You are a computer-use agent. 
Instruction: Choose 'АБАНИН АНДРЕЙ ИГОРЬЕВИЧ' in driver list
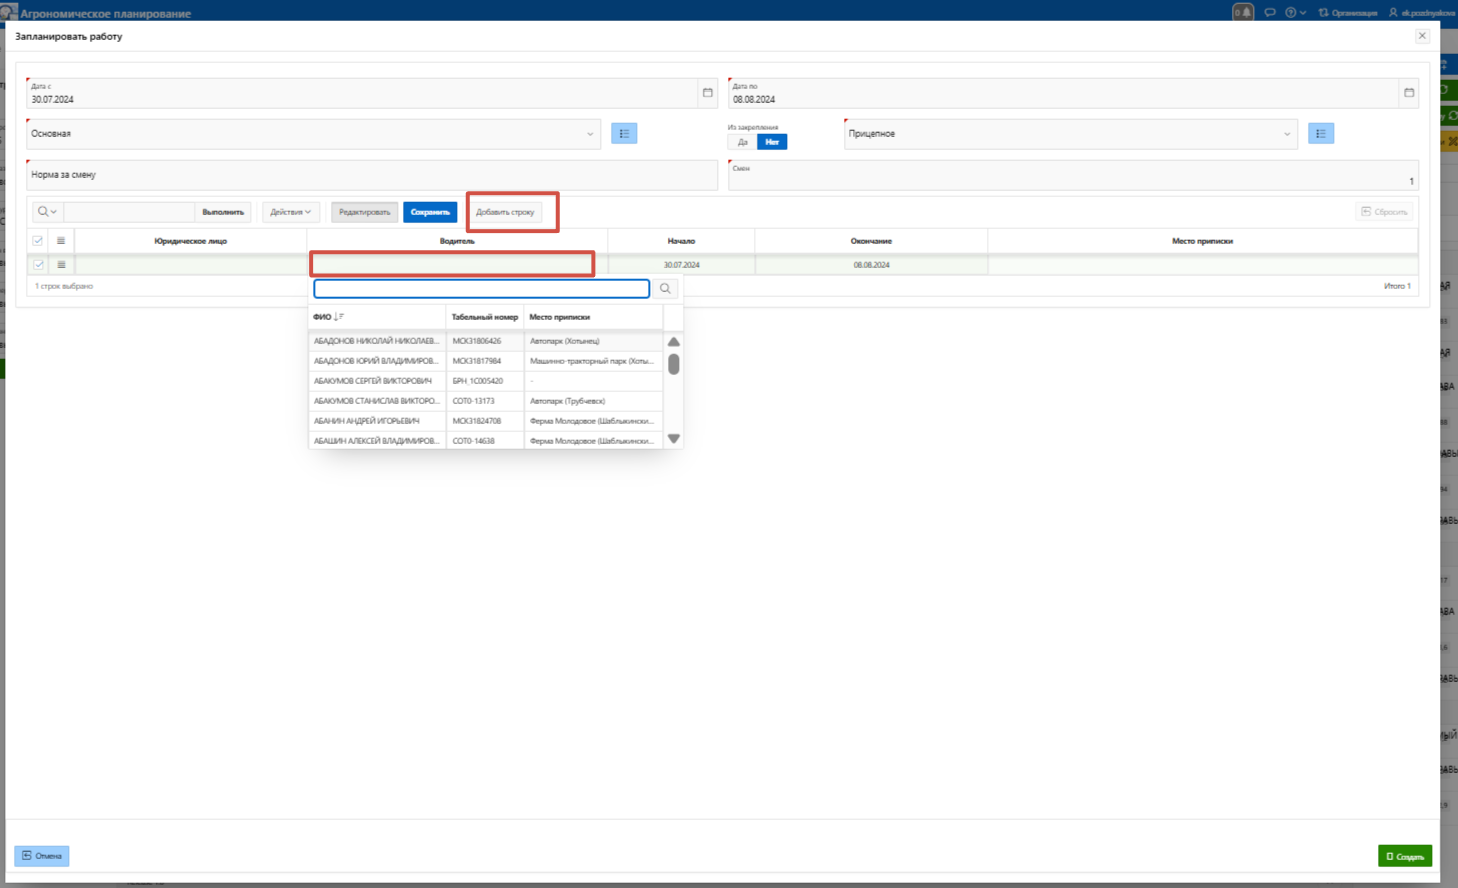tap(367, 421)
